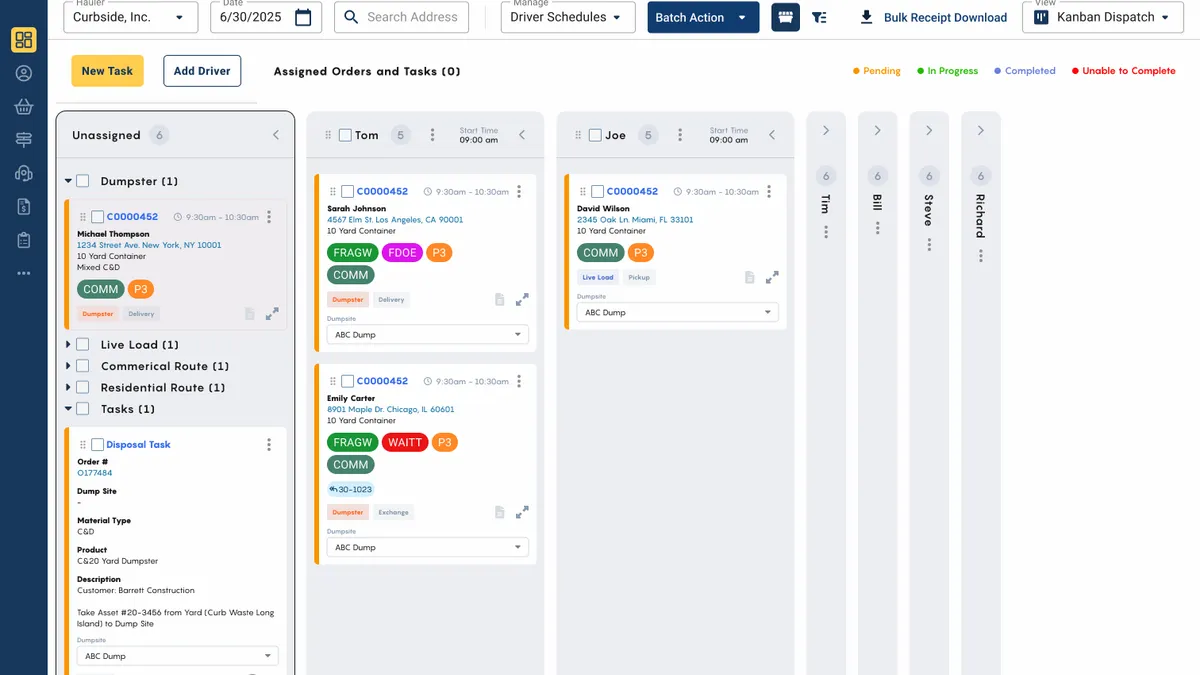Expand Sarah Johnson order card fullscreen

(522, 299)
